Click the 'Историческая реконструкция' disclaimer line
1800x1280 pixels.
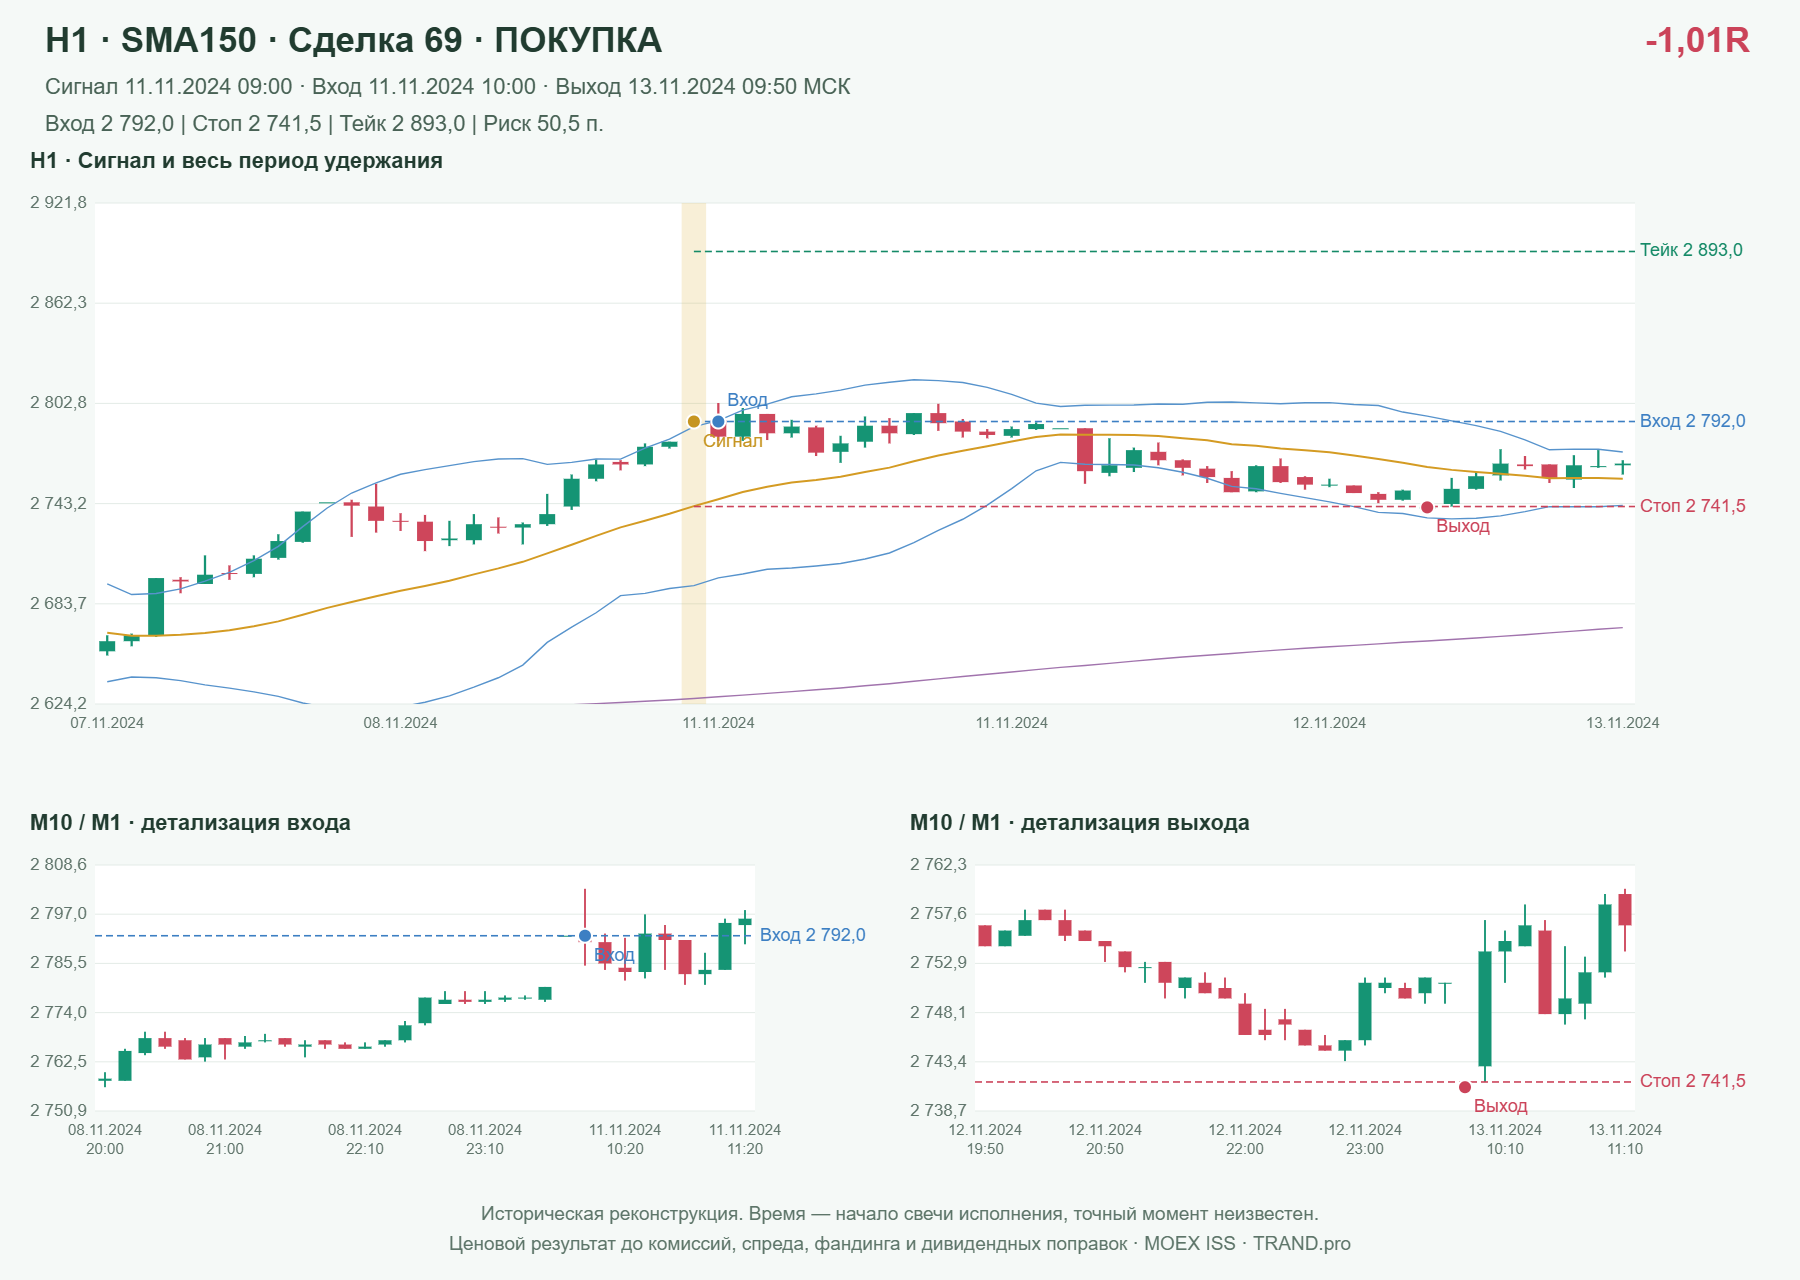coord(900,1214)
